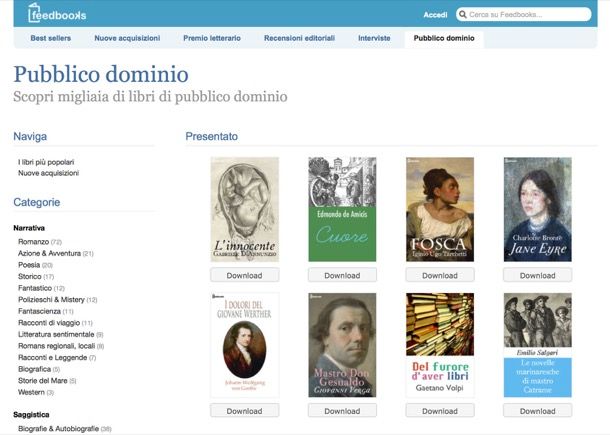Download Fosca
This screenshot has height=435, width=610.
(440, 275)
